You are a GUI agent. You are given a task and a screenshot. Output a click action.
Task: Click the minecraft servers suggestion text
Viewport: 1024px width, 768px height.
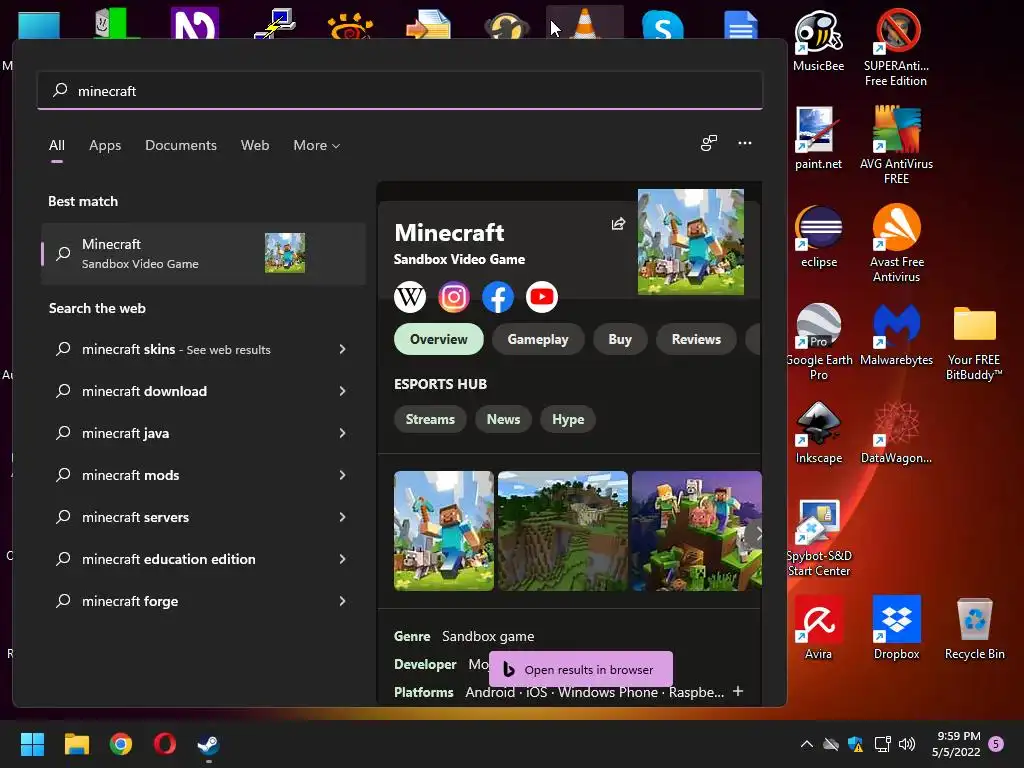pos(135,517)
